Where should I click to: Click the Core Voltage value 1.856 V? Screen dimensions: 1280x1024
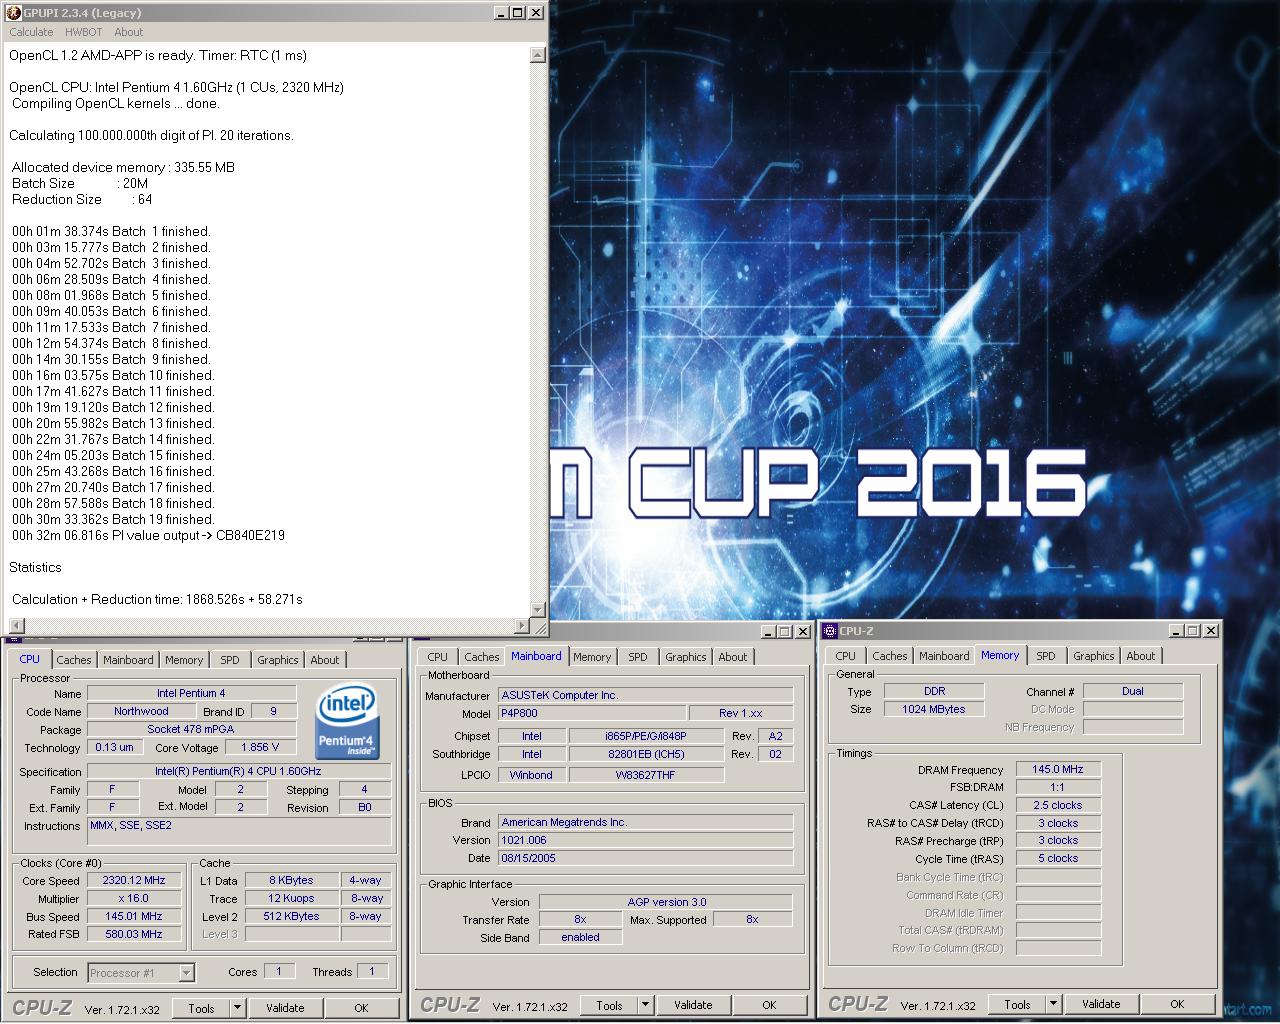coord(260,747)
